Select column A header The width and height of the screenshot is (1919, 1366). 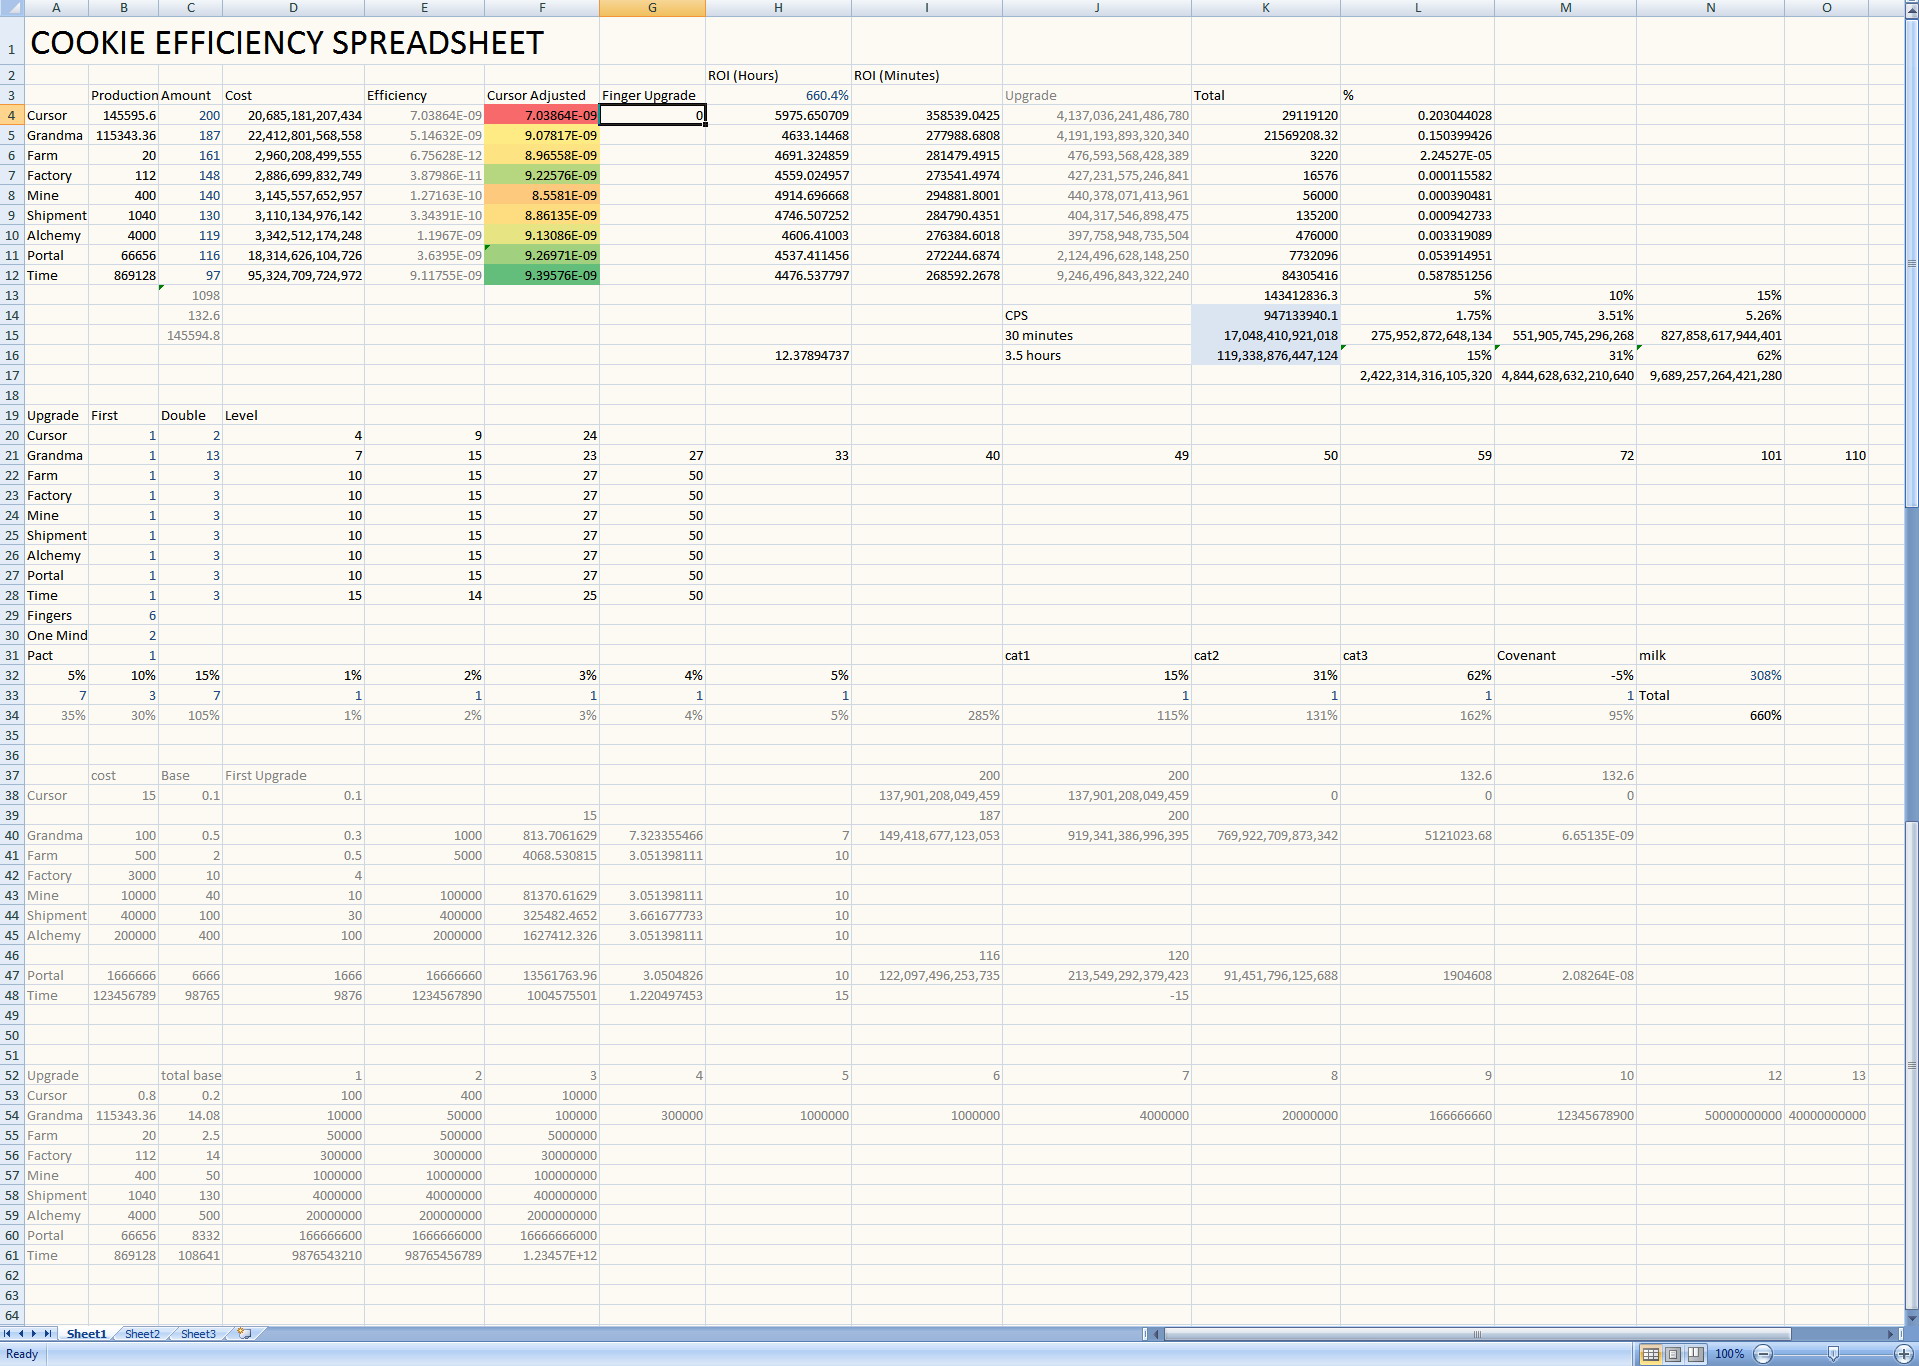point(56,8)
